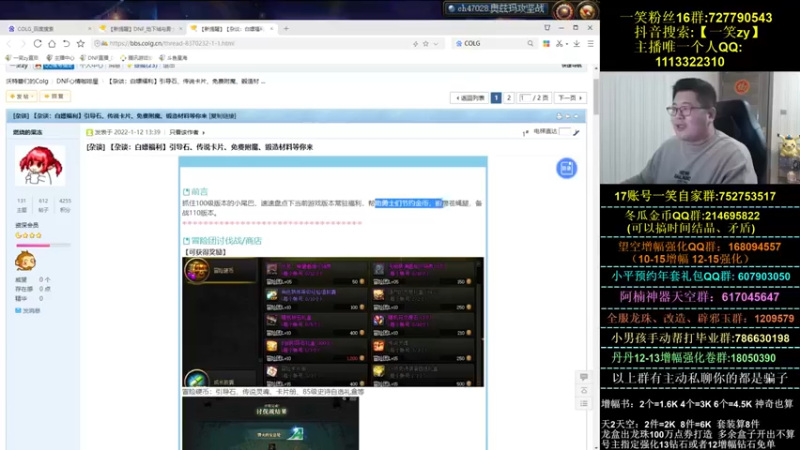
Task: Click the floating back-to-top icon
Action: pyautogui.click(x=584, y=390)
